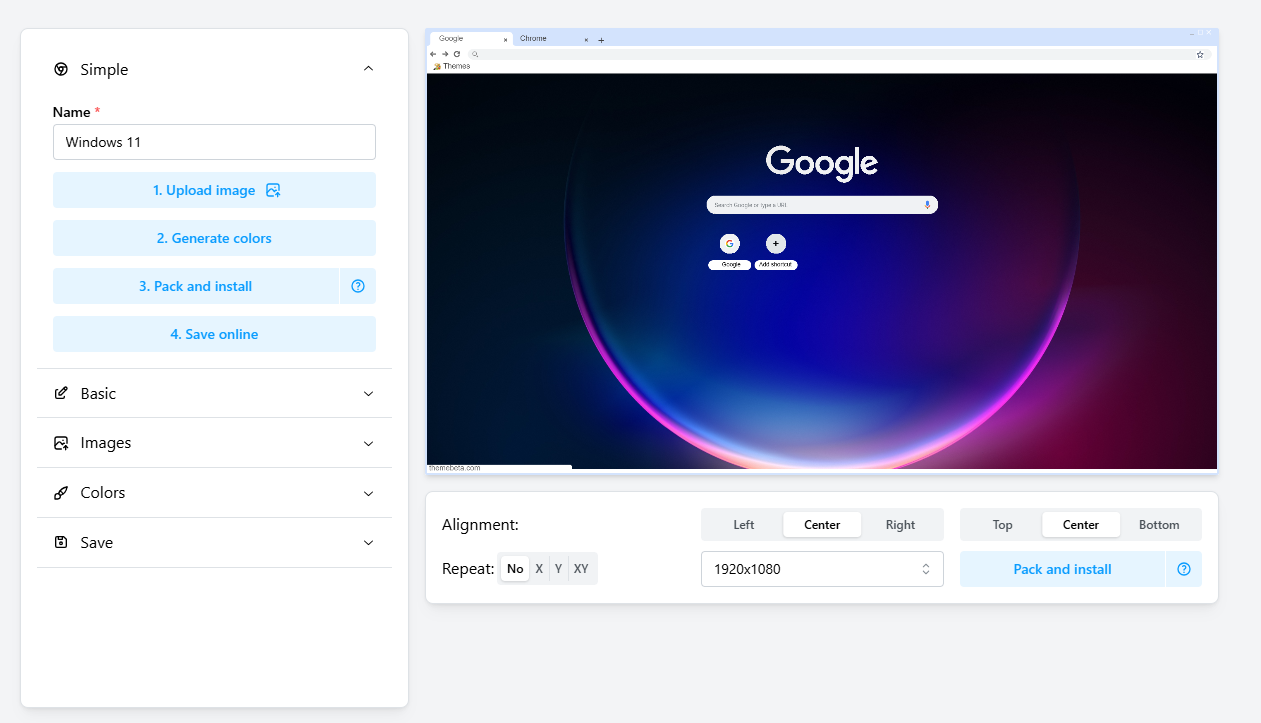Set vertical alignment to Center
Image resolution: width=1261 pixels, height=723 pixels.
tap(1081, 525)
